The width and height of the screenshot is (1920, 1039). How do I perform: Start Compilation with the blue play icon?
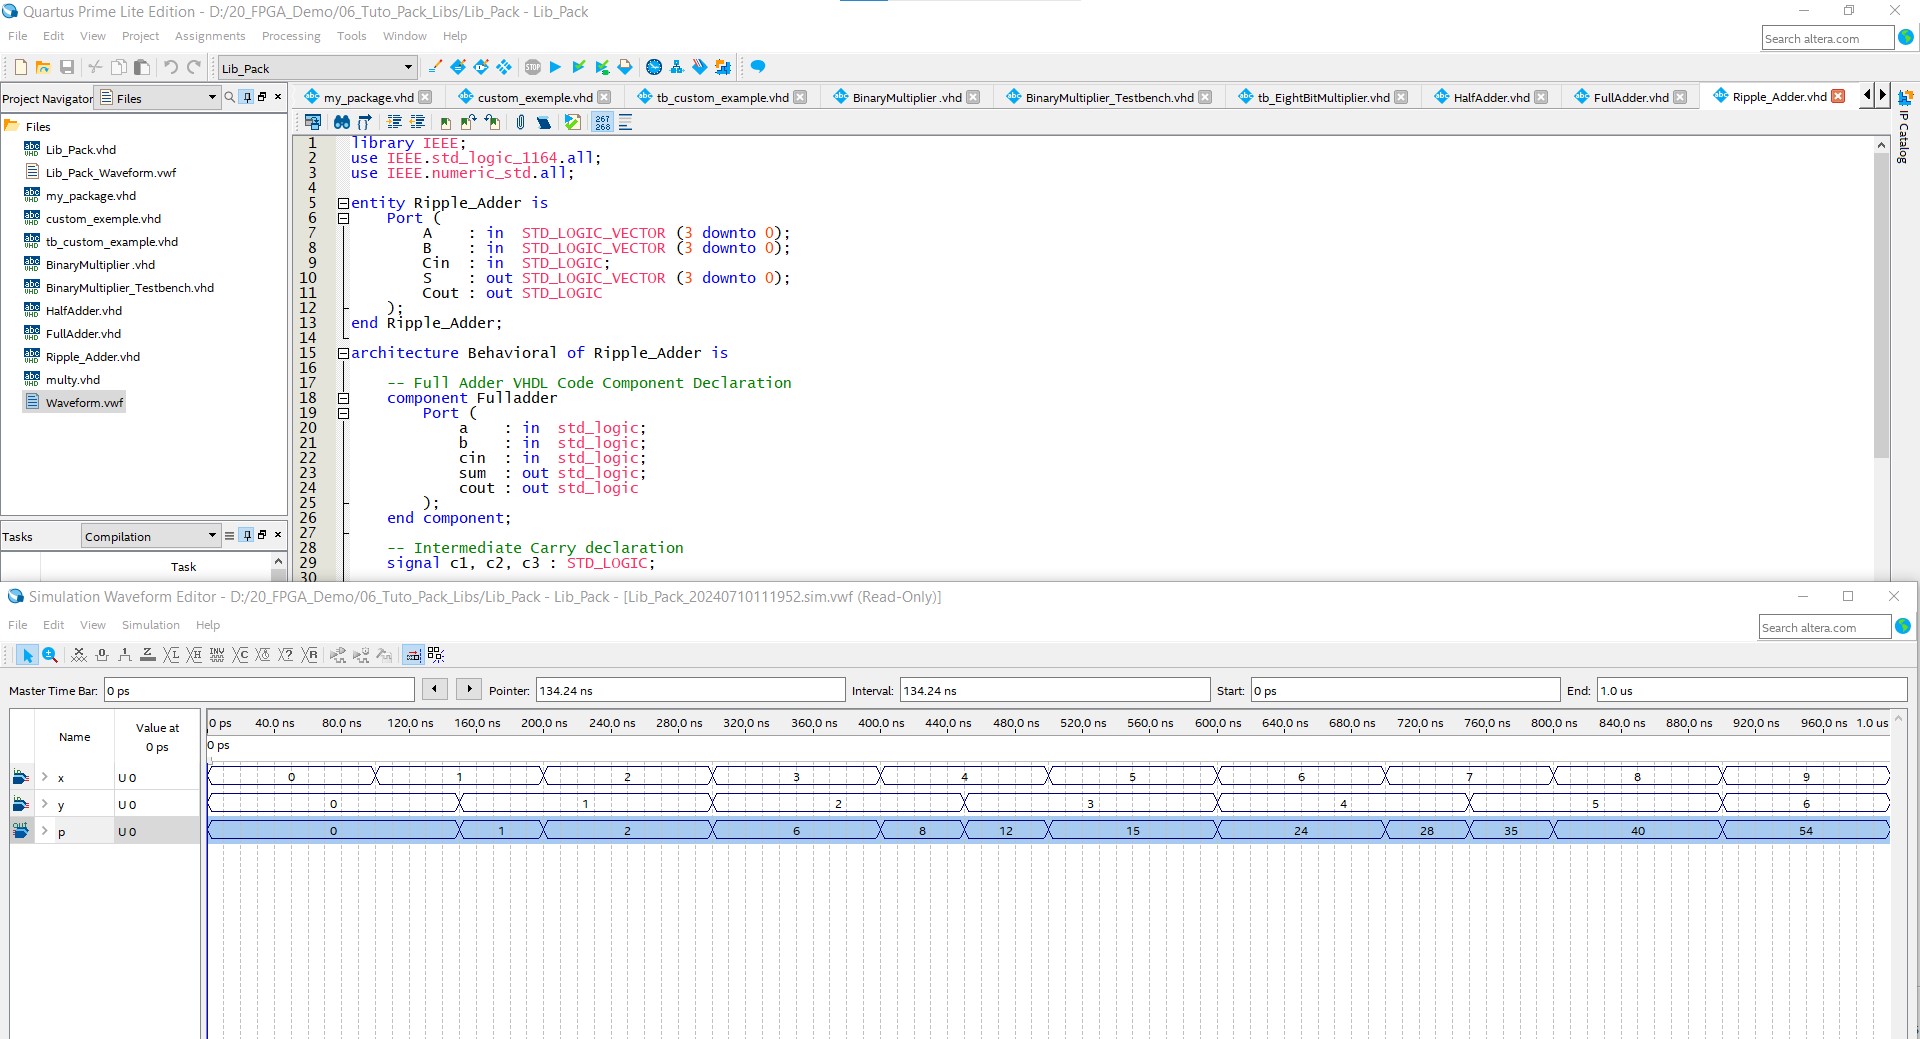[x=555, y=67]
